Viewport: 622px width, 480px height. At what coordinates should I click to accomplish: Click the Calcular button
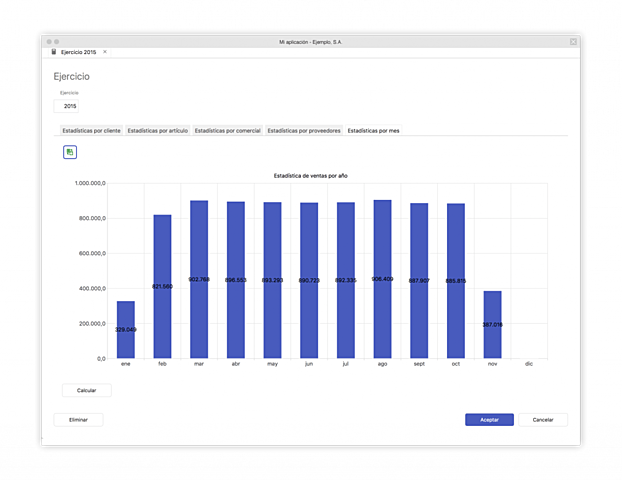pyautogui.click(x=86, y=390)
